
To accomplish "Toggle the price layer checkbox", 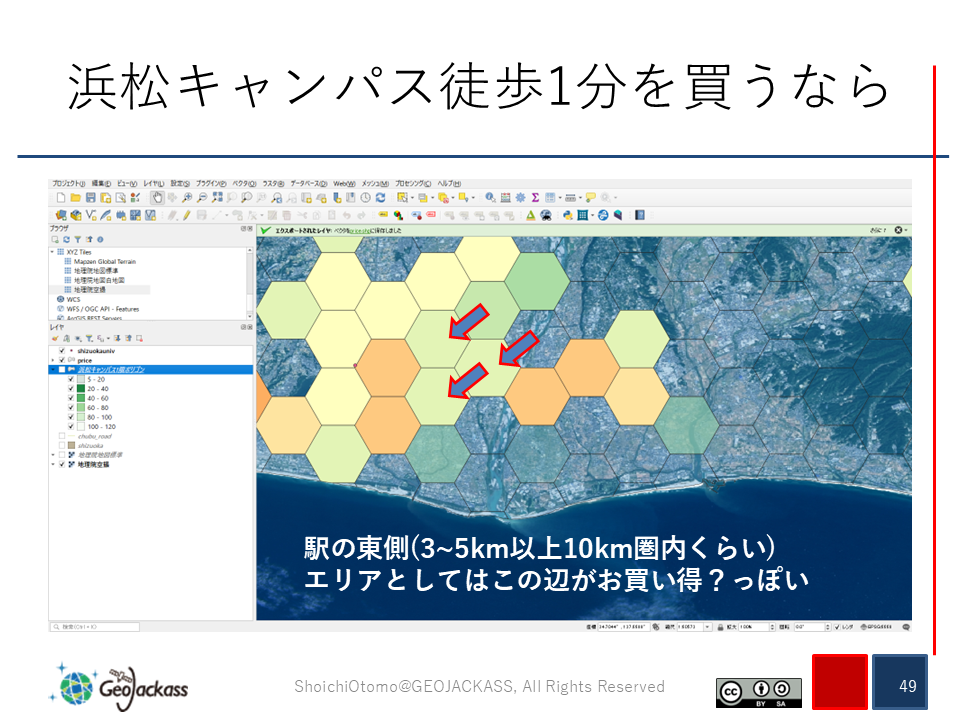I will 62,360.
